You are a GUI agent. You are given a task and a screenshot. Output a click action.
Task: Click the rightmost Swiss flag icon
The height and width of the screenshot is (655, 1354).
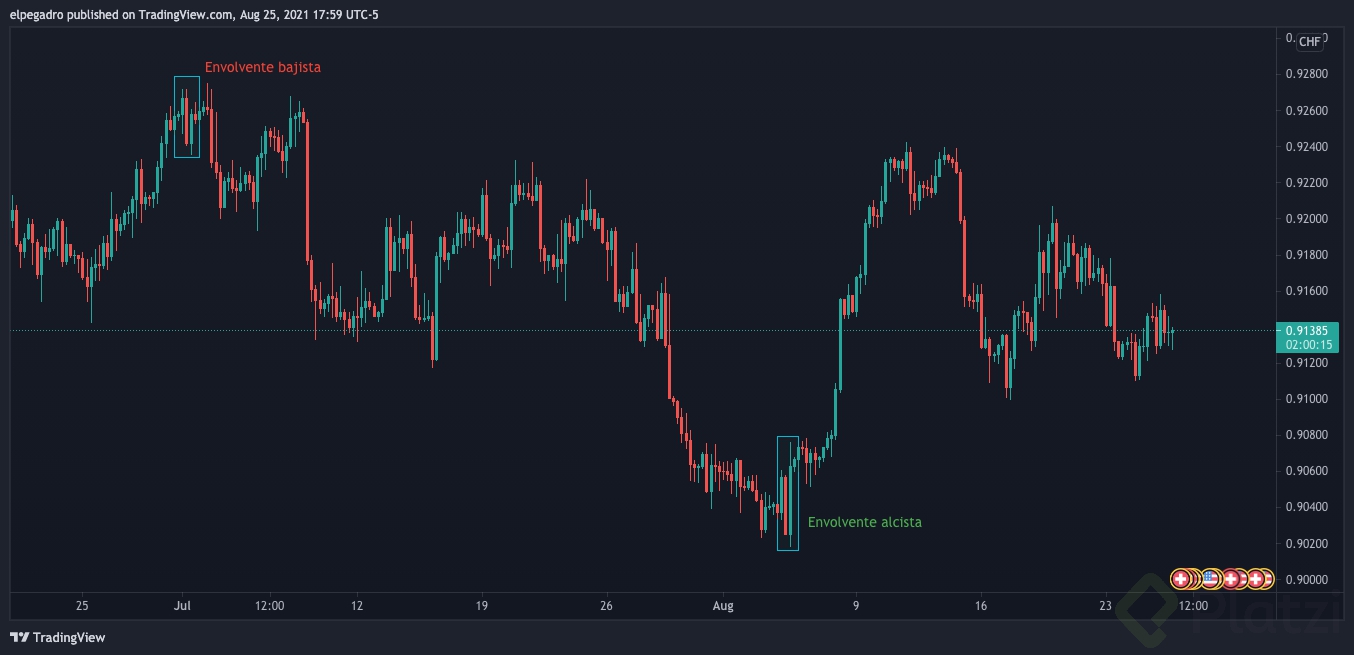[x=1256, y=578]
